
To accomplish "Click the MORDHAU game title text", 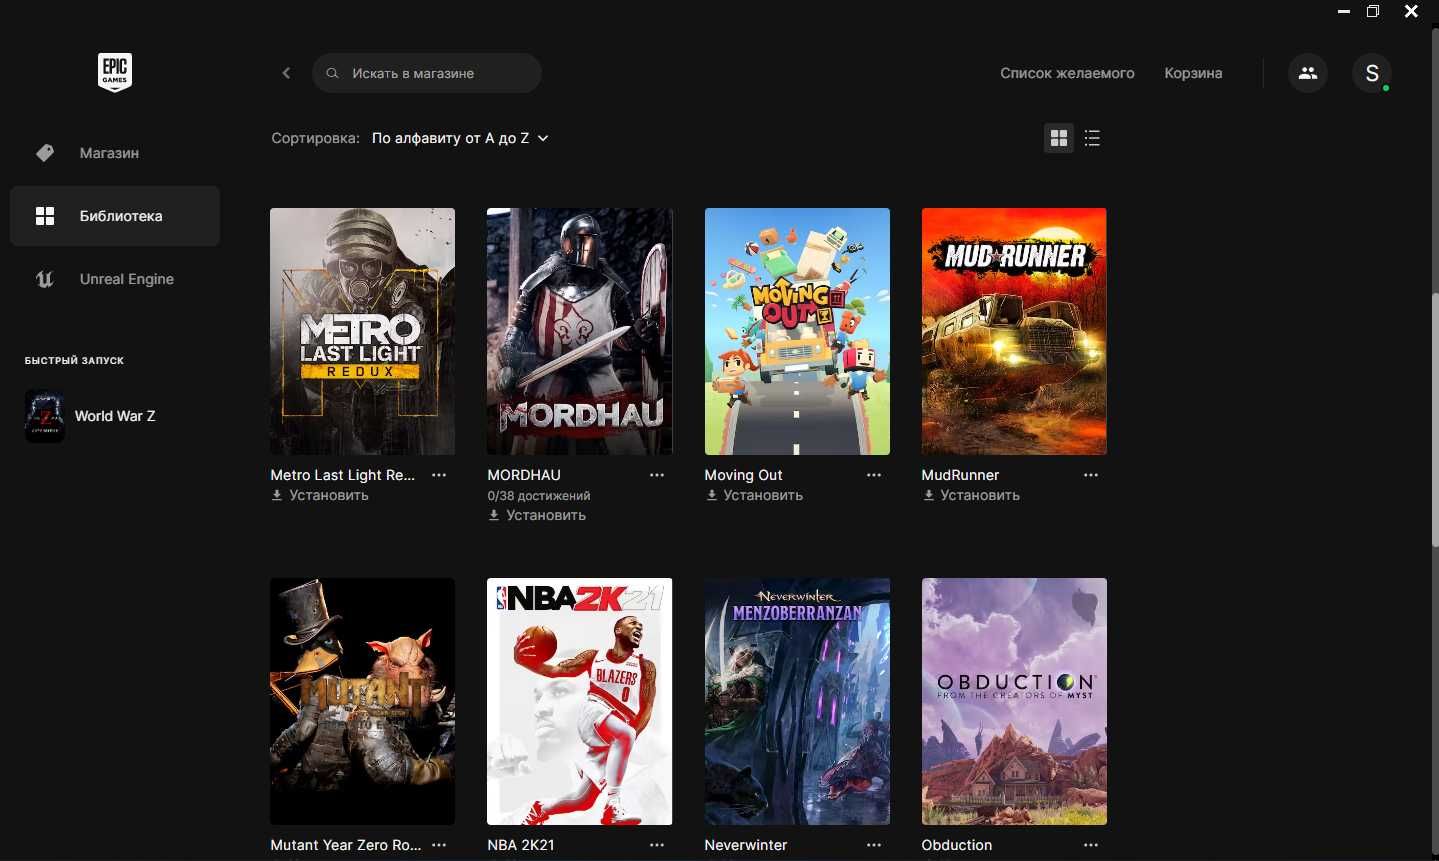I will coord(524,475).
